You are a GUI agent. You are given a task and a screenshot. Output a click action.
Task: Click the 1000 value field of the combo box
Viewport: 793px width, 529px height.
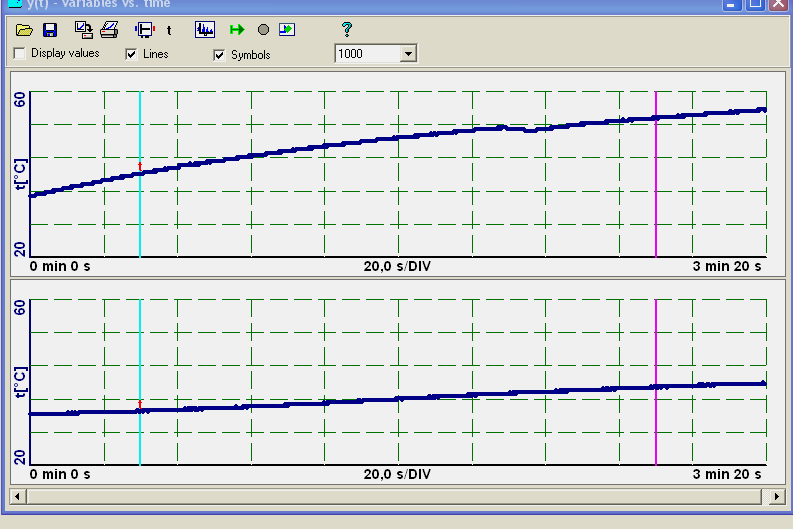point(368,53)
